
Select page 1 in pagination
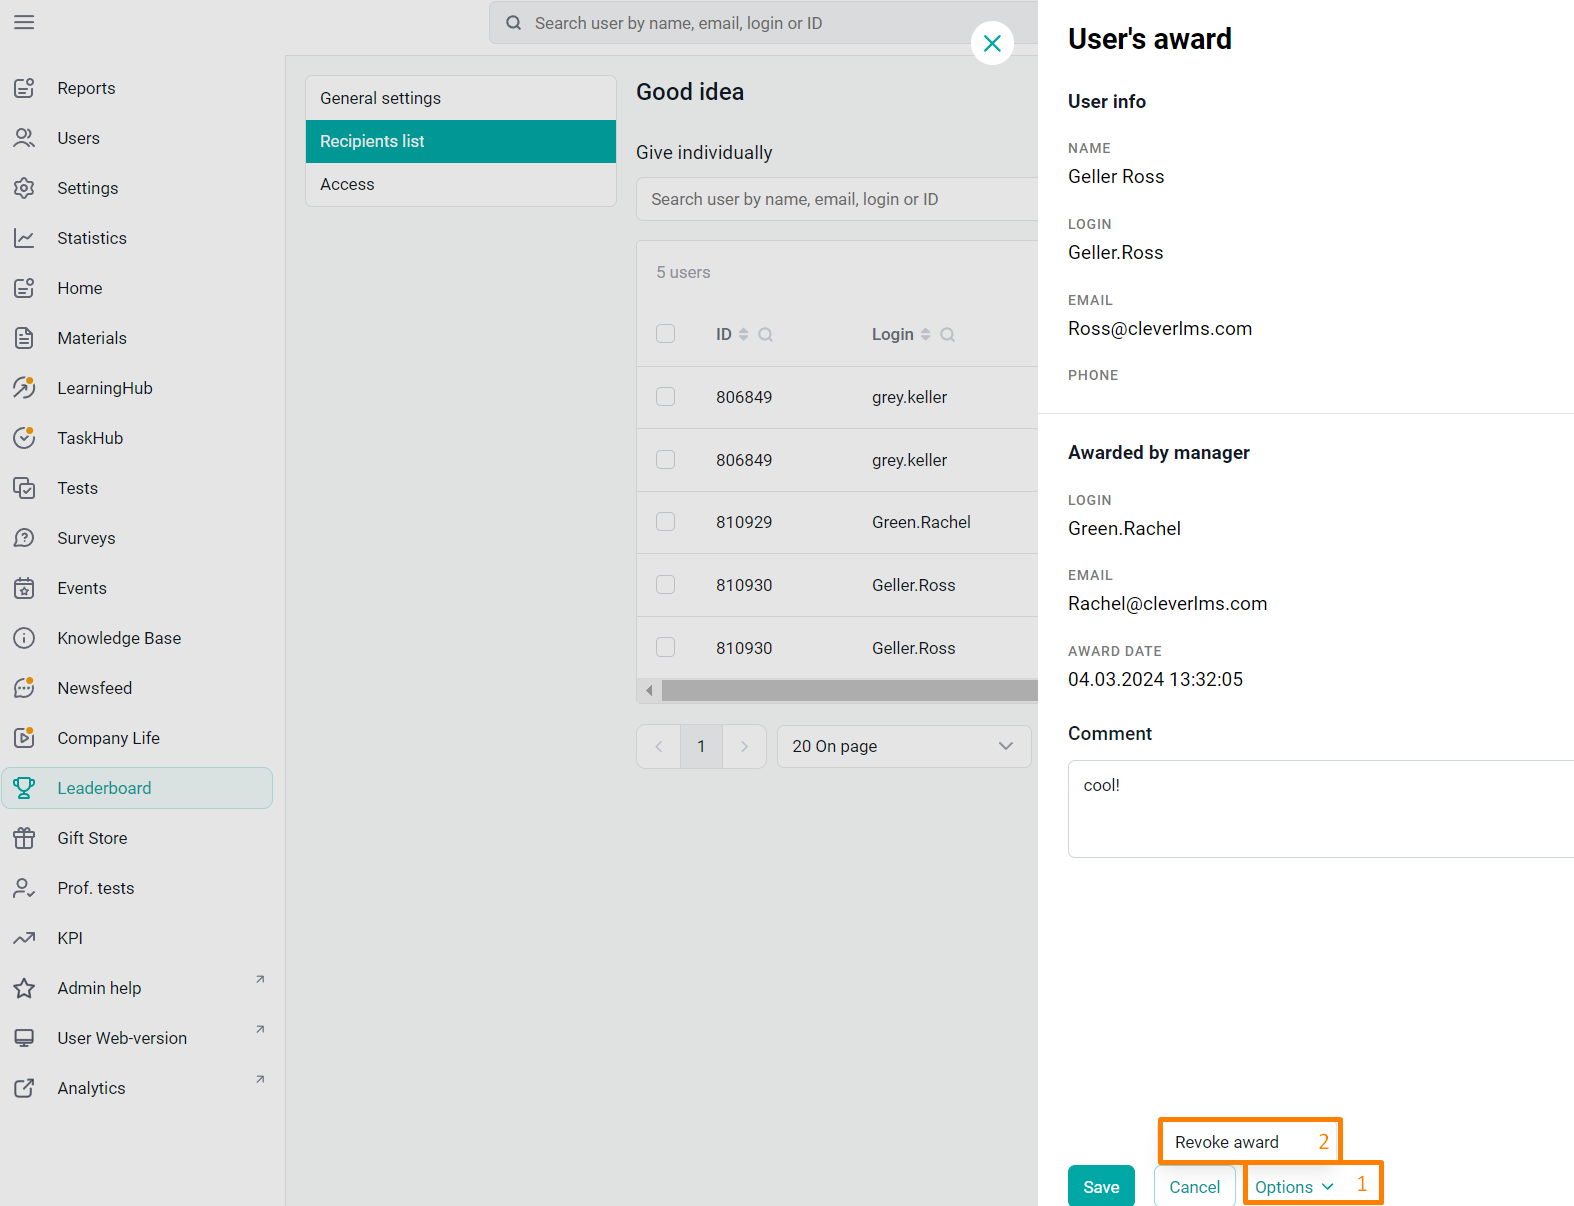tap(701, 746)
